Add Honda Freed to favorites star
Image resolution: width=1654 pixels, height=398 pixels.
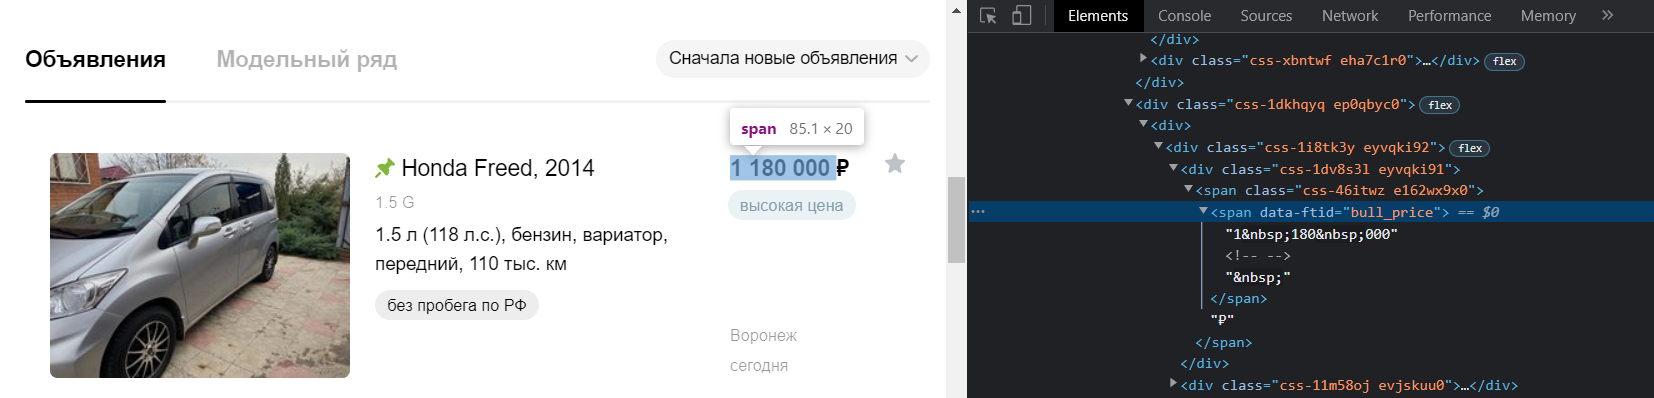895,163
